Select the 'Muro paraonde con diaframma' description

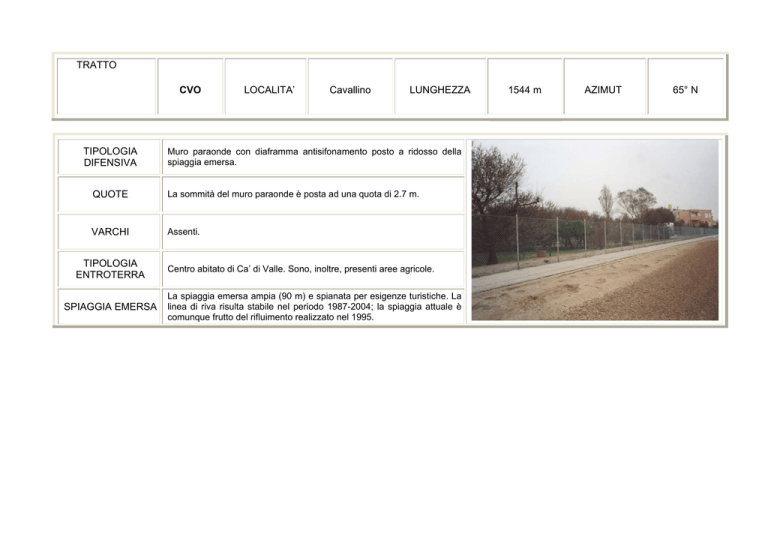click(x=313, y=157)
